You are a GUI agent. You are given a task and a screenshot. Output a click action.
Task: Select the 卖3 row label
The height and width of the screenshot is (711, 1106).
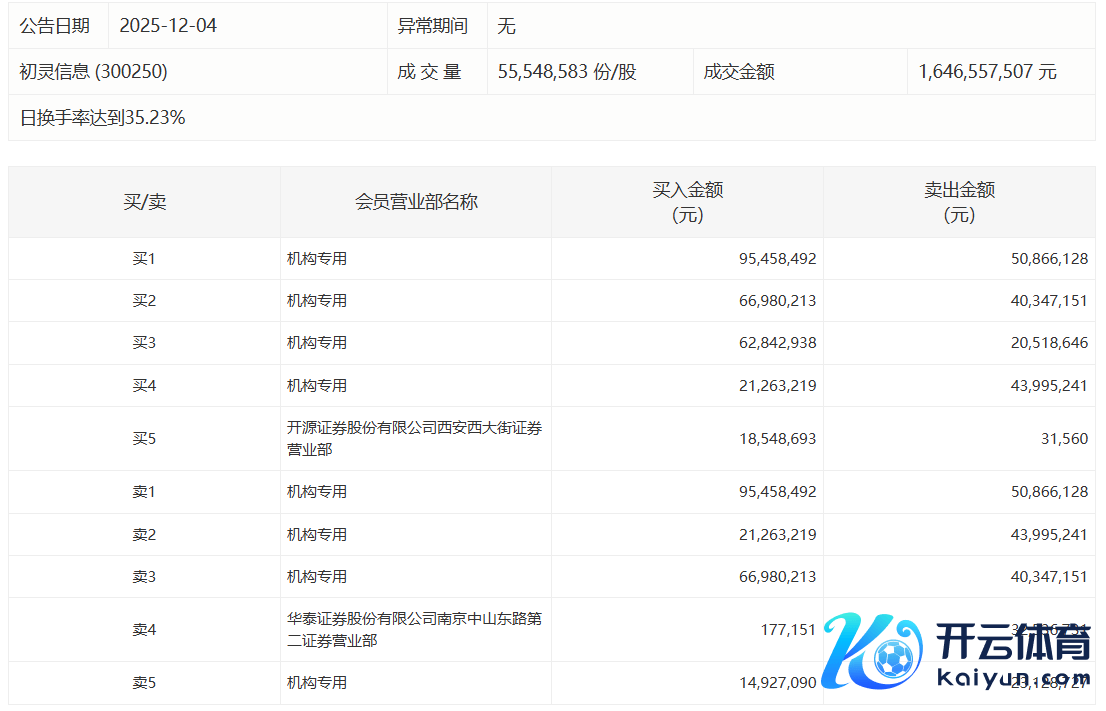(x=144, y=577)
